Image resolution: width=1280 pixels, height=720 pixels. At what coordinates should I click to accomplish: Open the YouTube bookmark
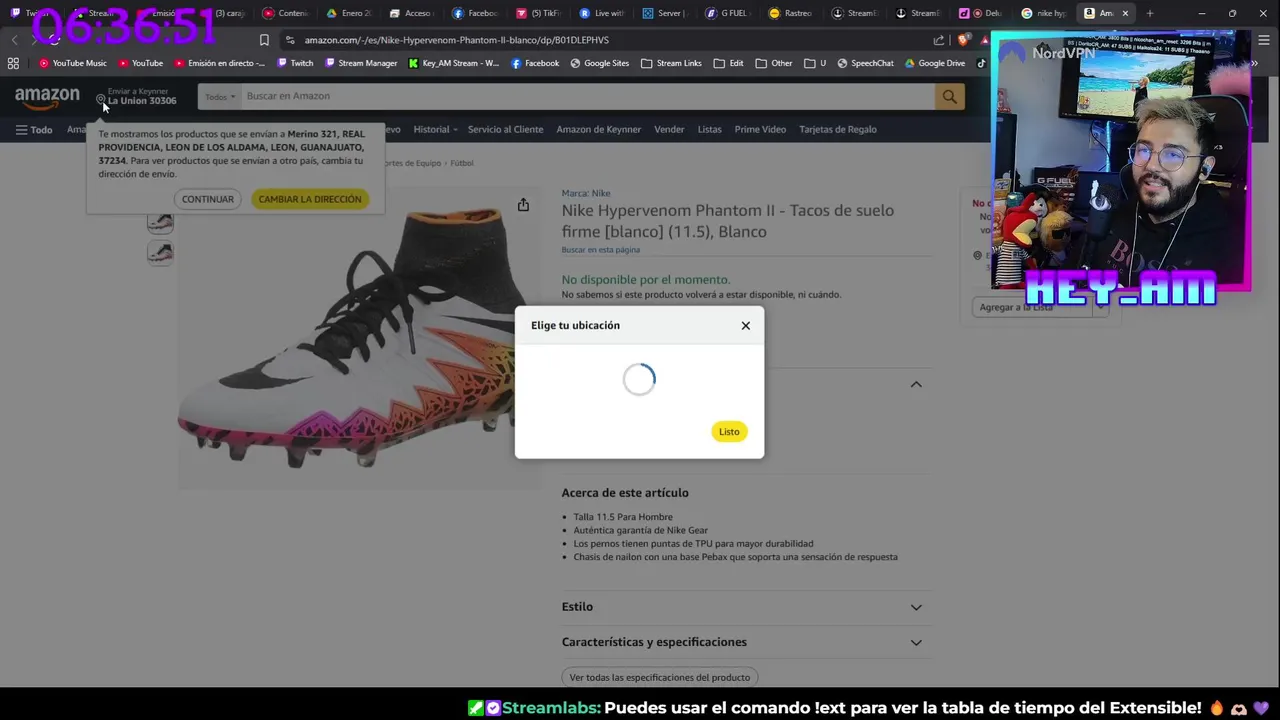[140, 63]
